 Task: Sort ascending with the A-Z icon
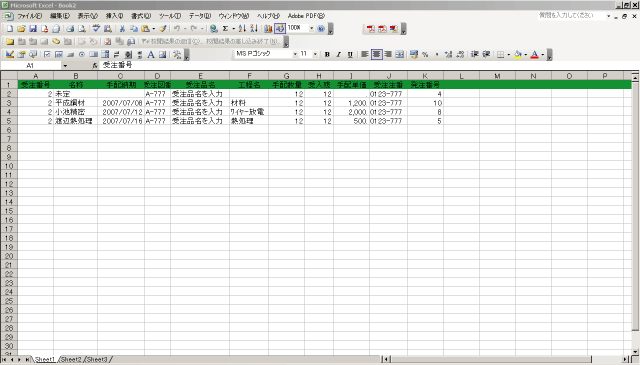tap(242, 29)
